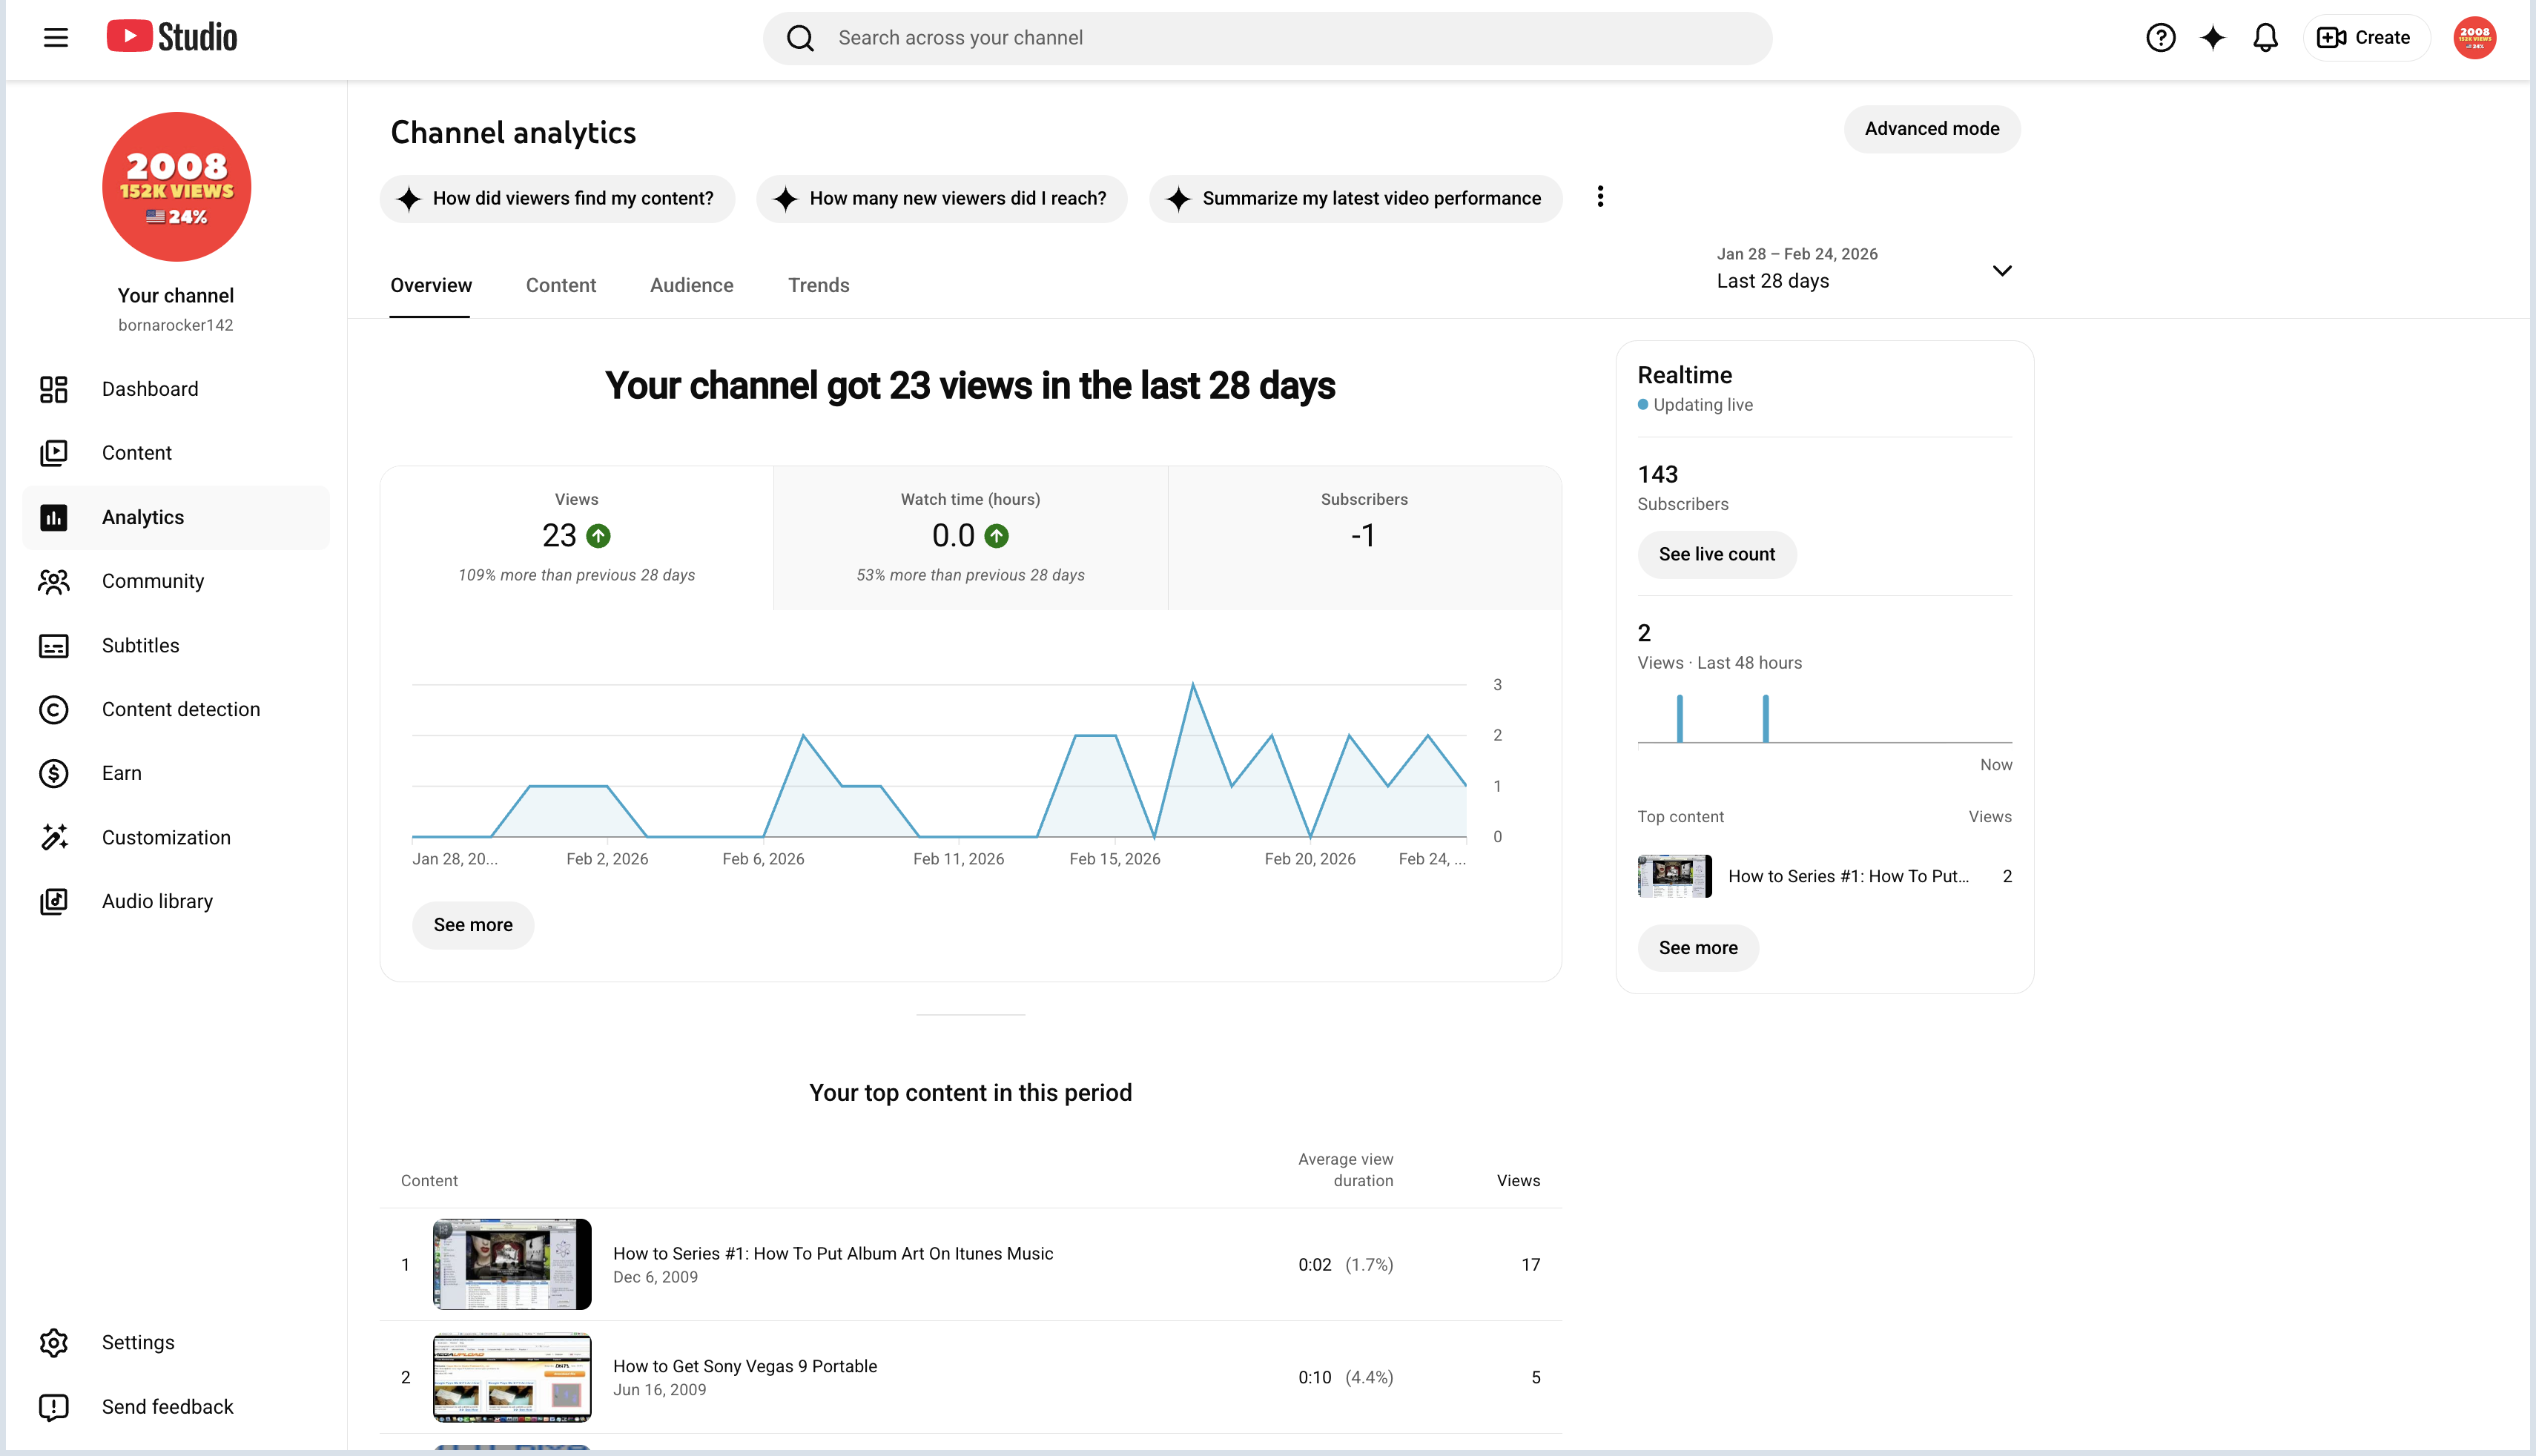
Task: Click 'How did viewers find my content?' chip
Action: 557,199
